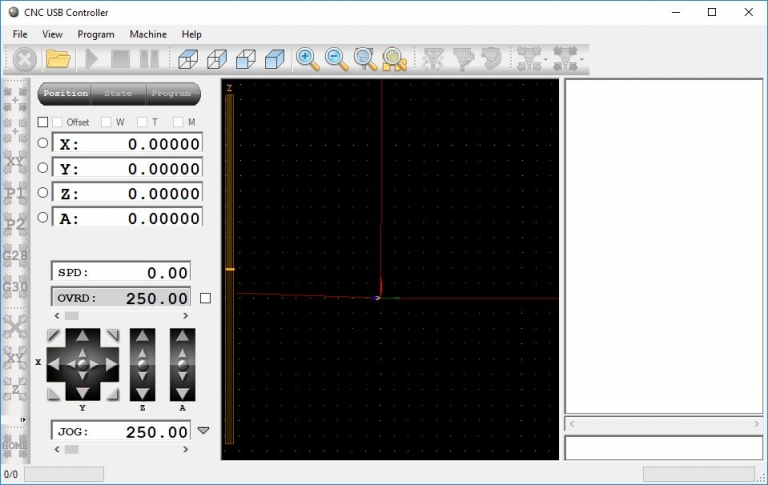The width and height of the screenshot is (768, 485).
Task: Open a G-code file with the folder icon
Action: pyautogui.click(x=58, y=59)
